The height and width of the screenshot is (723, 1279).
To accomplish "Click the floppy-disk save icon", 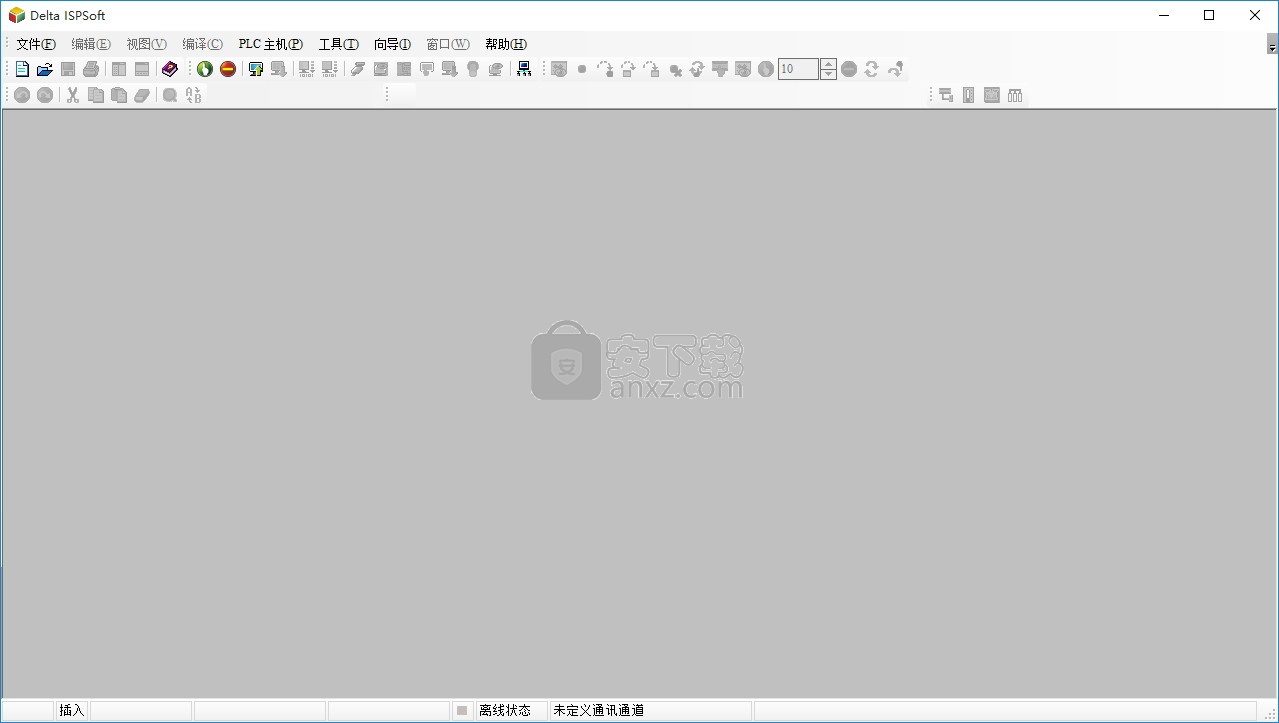I will (x=68, y=69).
